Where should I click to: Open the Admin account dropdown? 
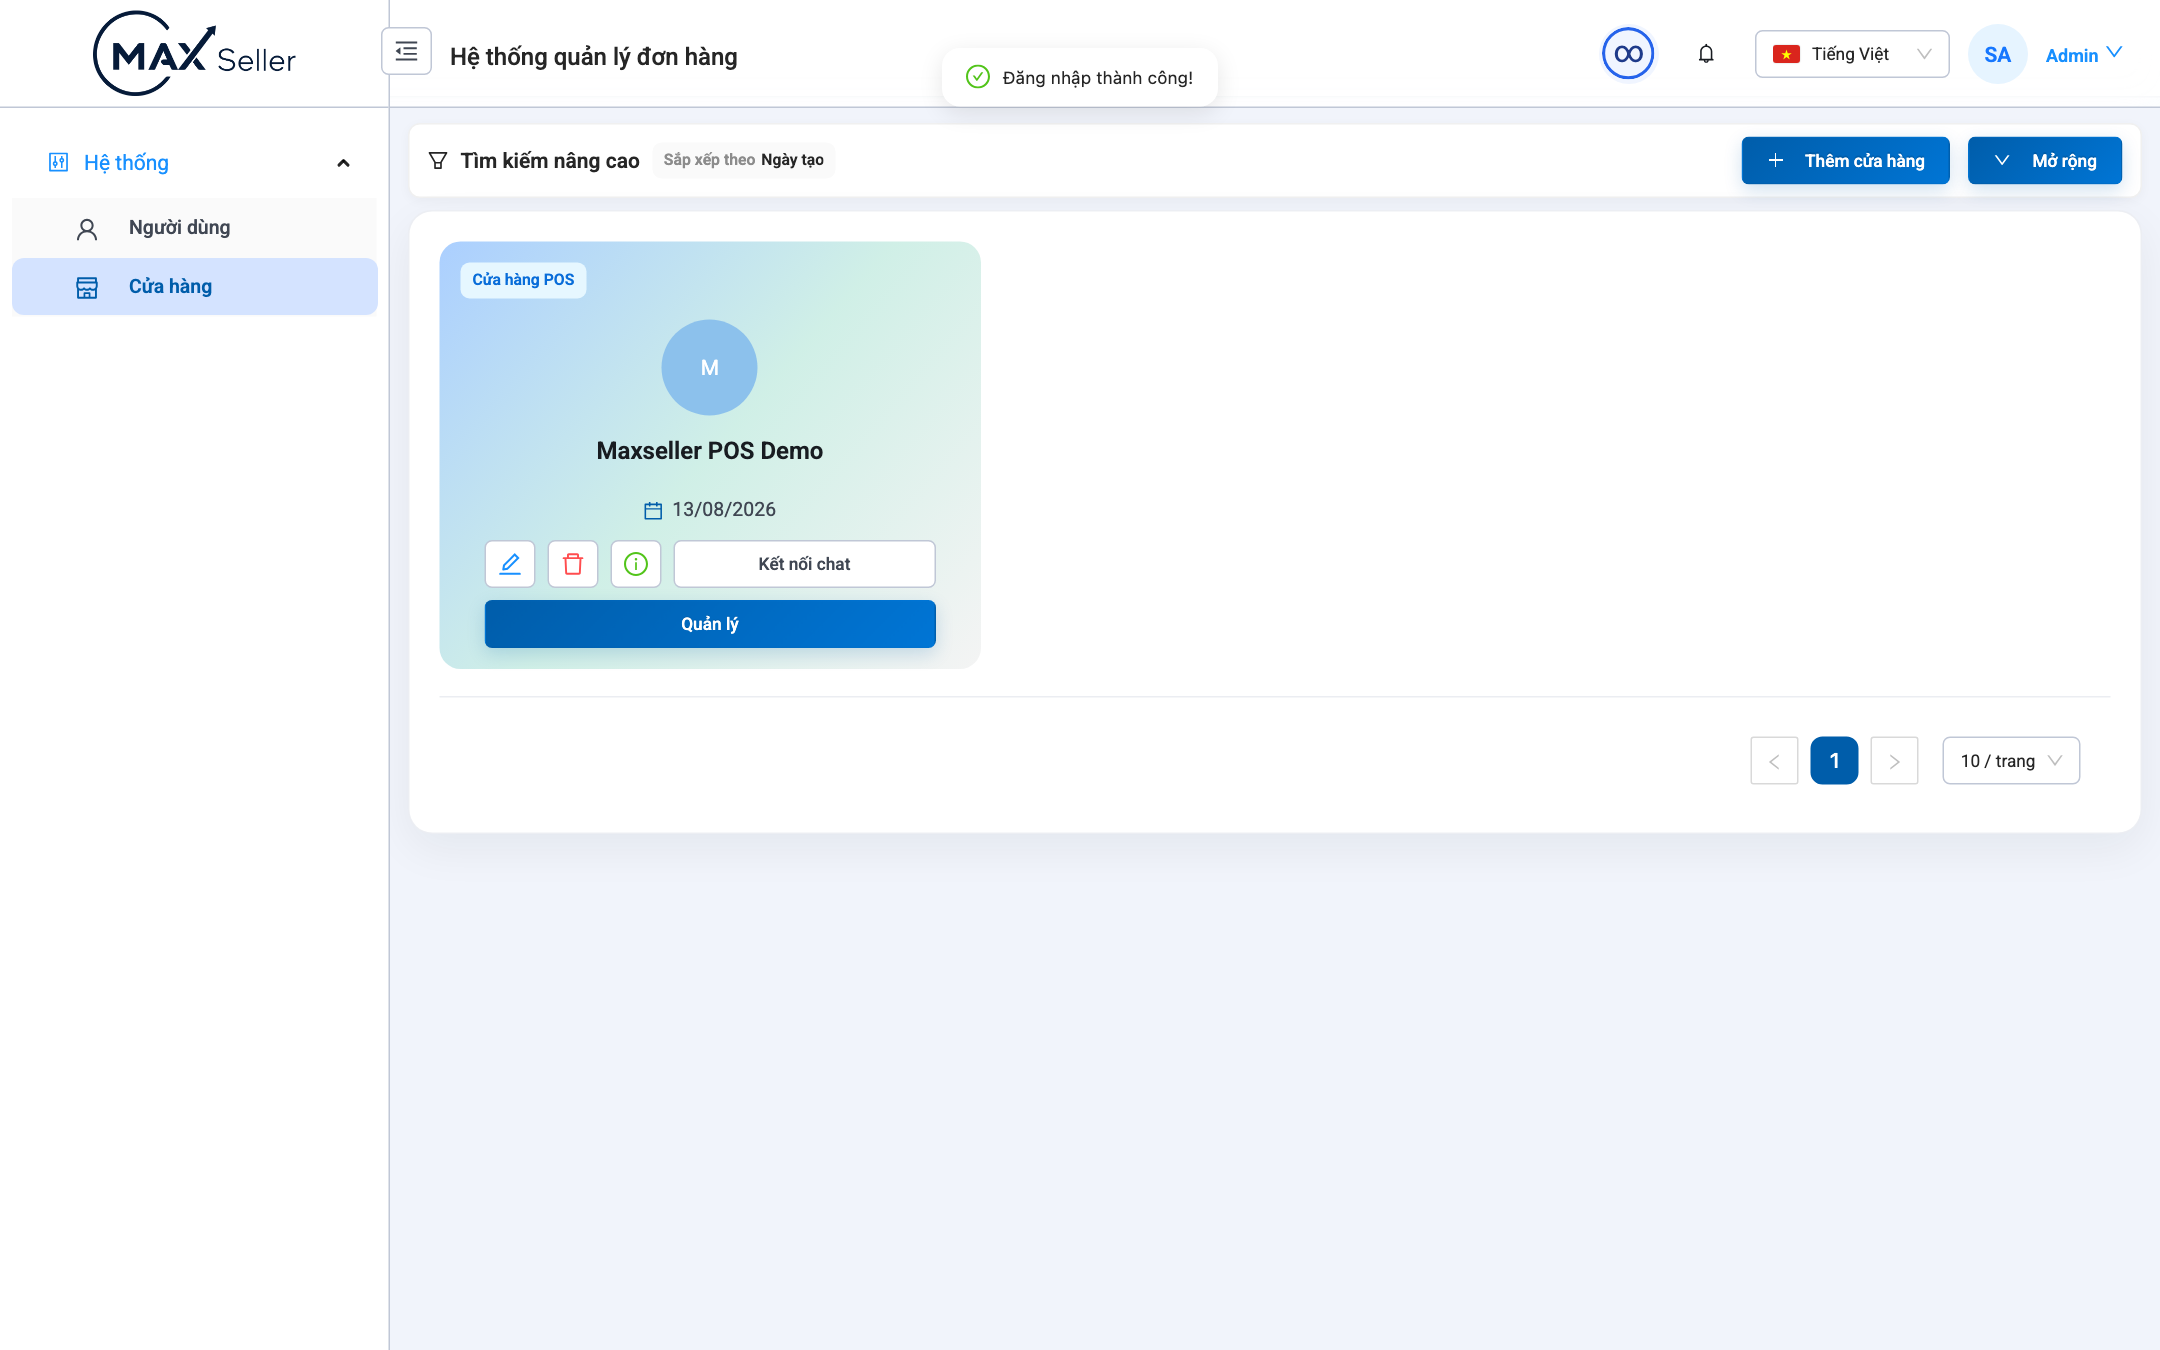2084,55
